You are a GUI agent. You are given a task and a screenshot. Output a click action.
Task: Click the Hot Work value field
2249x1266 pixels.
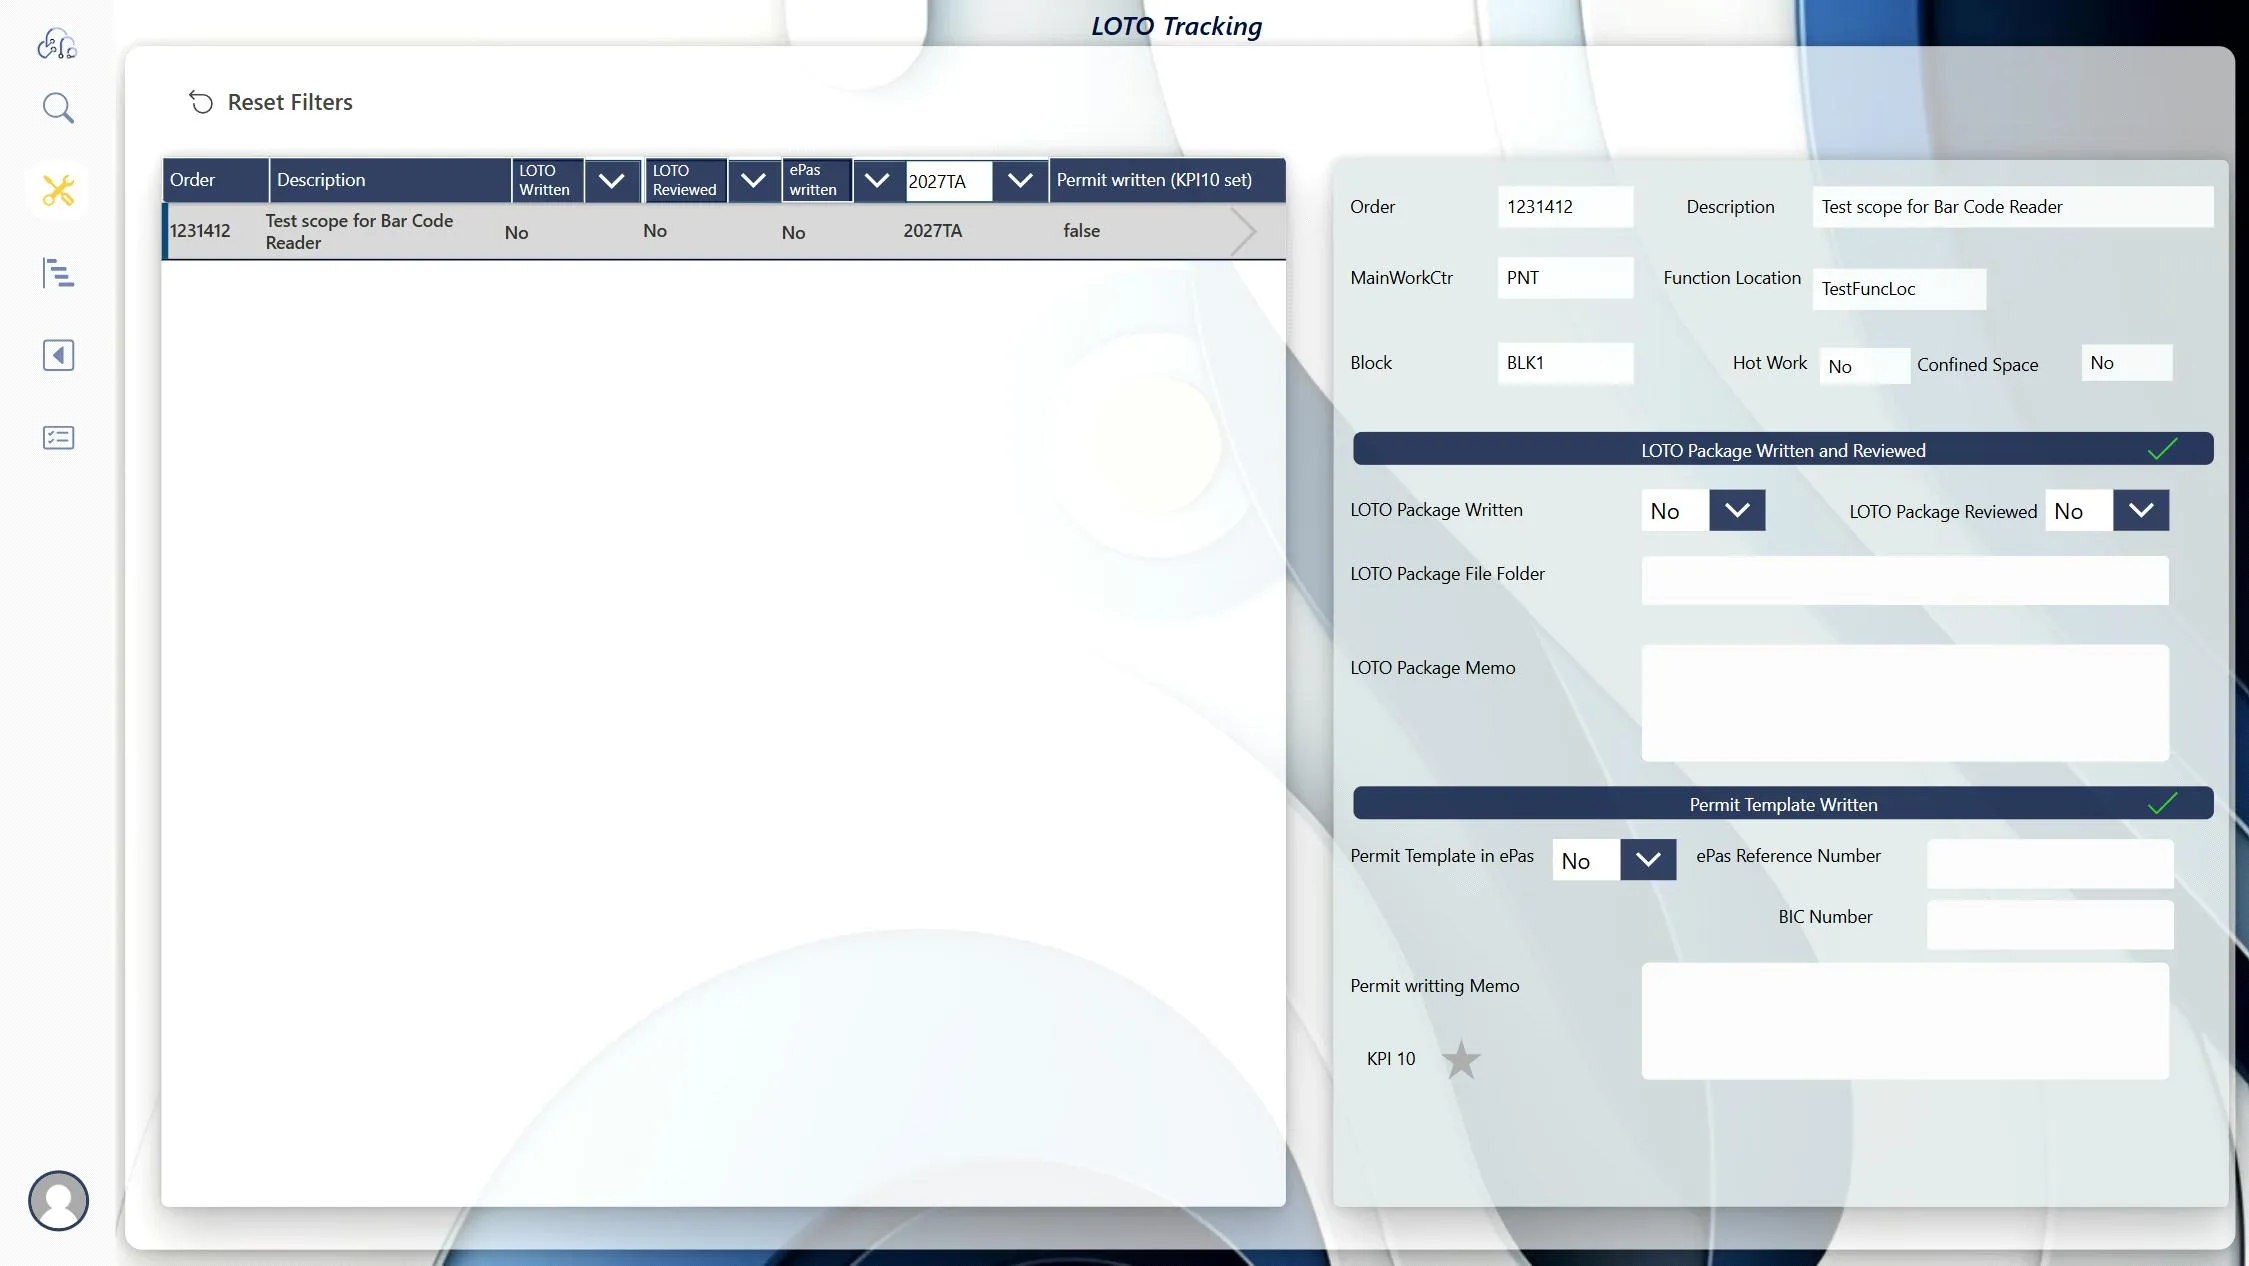(1865, 366)
